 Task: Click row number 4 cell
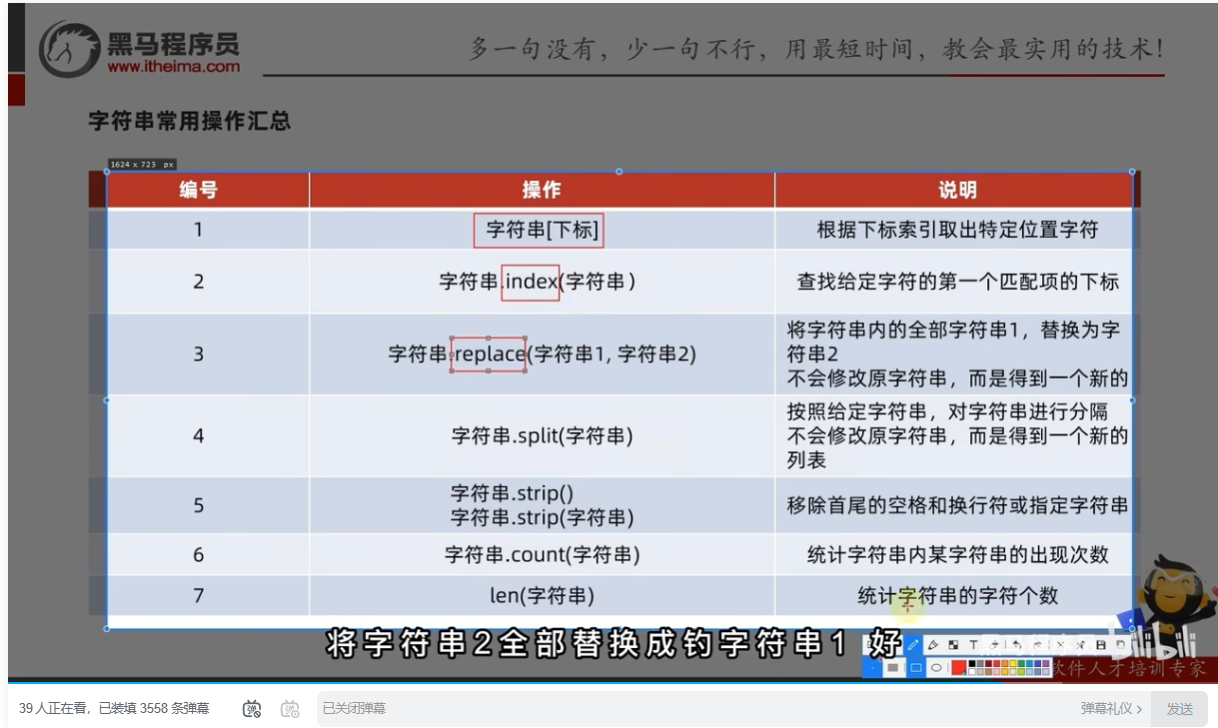point(198,436)
